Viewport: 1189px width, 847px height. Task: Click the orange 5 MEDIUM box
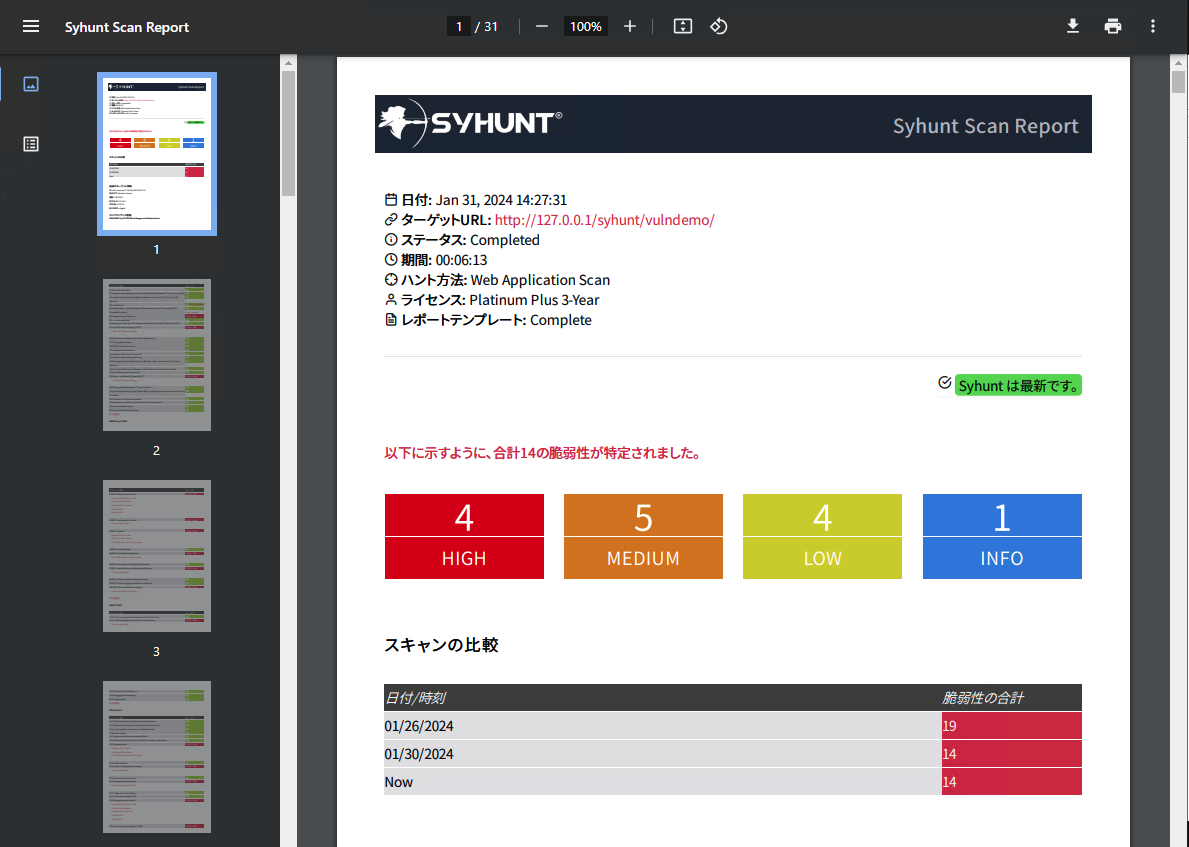click(643, 536)
